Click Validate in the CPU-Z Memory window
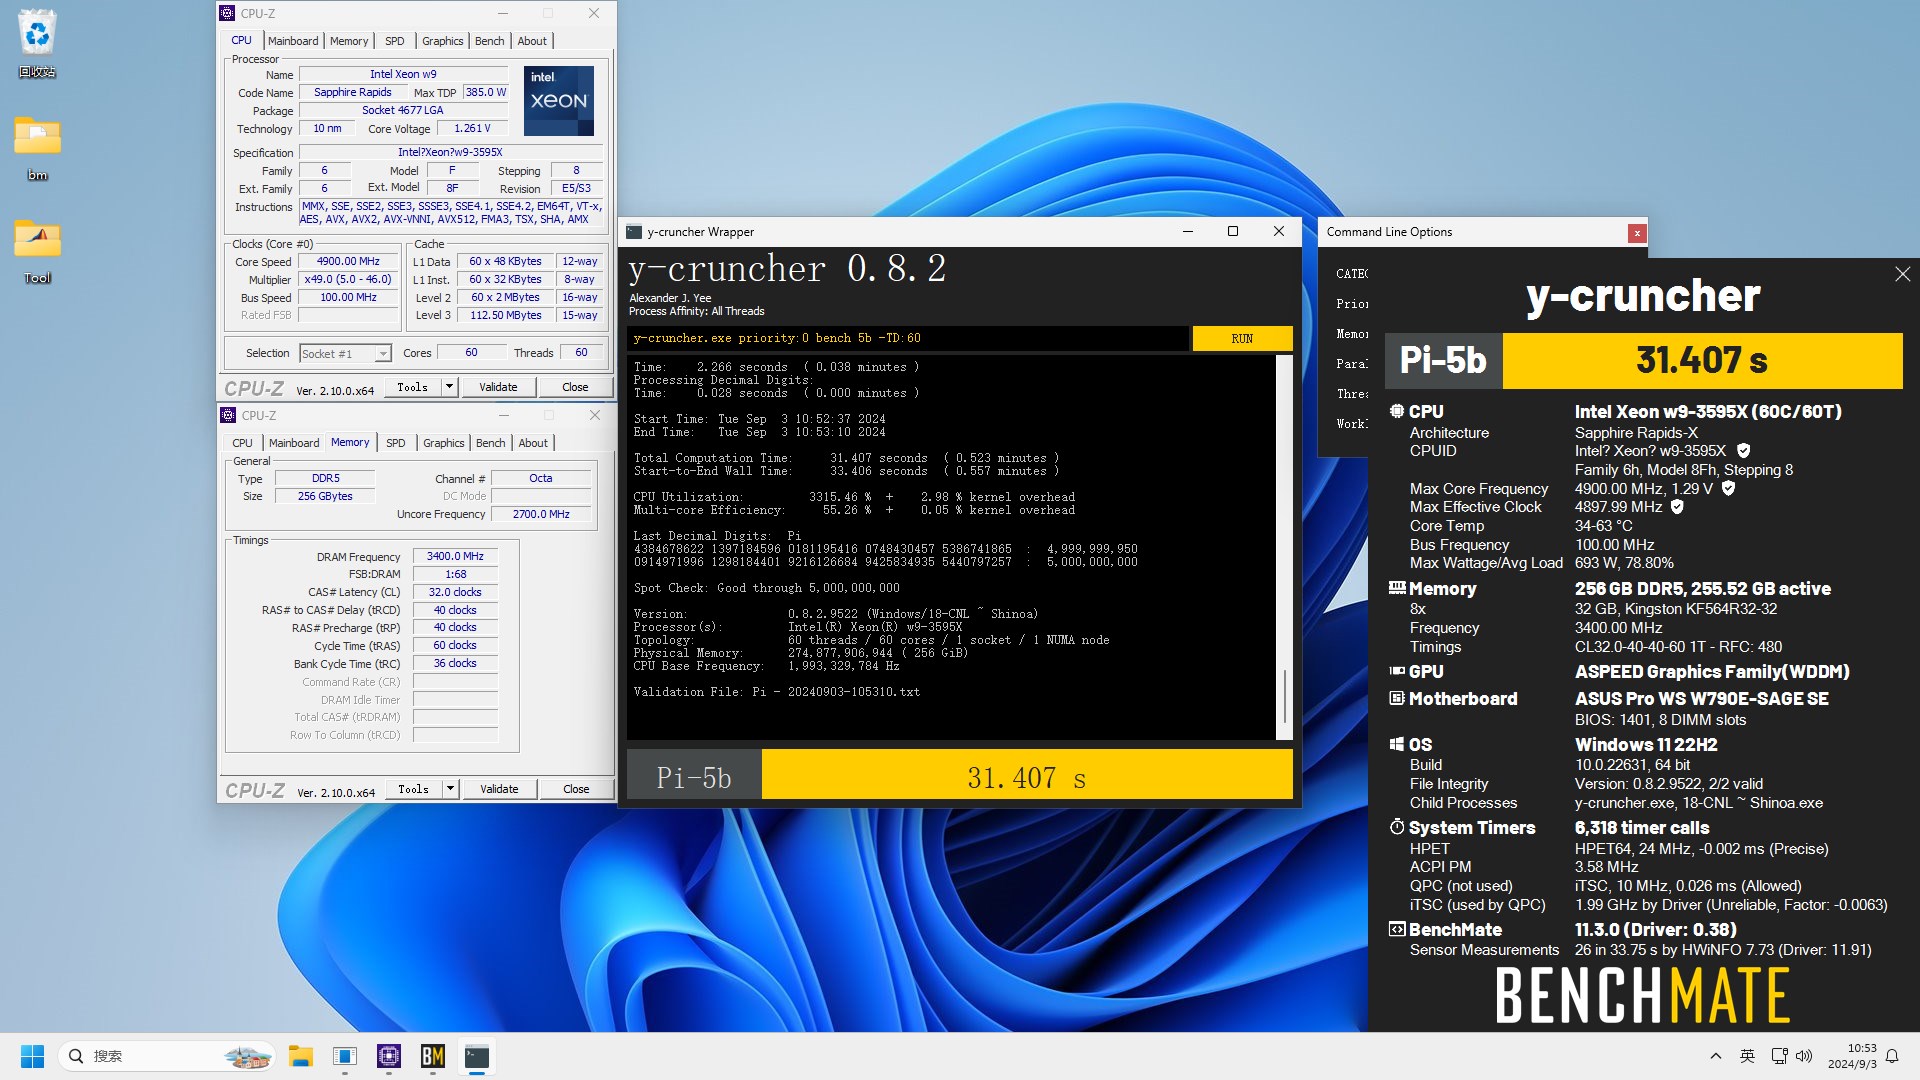Screen dimensions: 1920x1080 tap(499, 789)
